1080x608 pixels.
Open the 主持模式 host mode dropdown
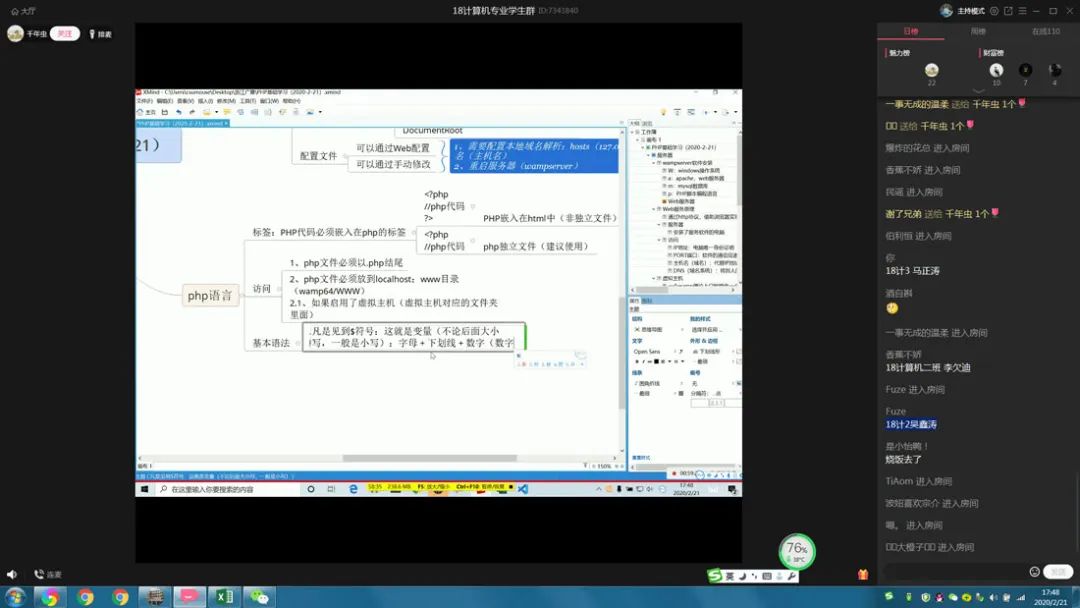coord(968,11)
